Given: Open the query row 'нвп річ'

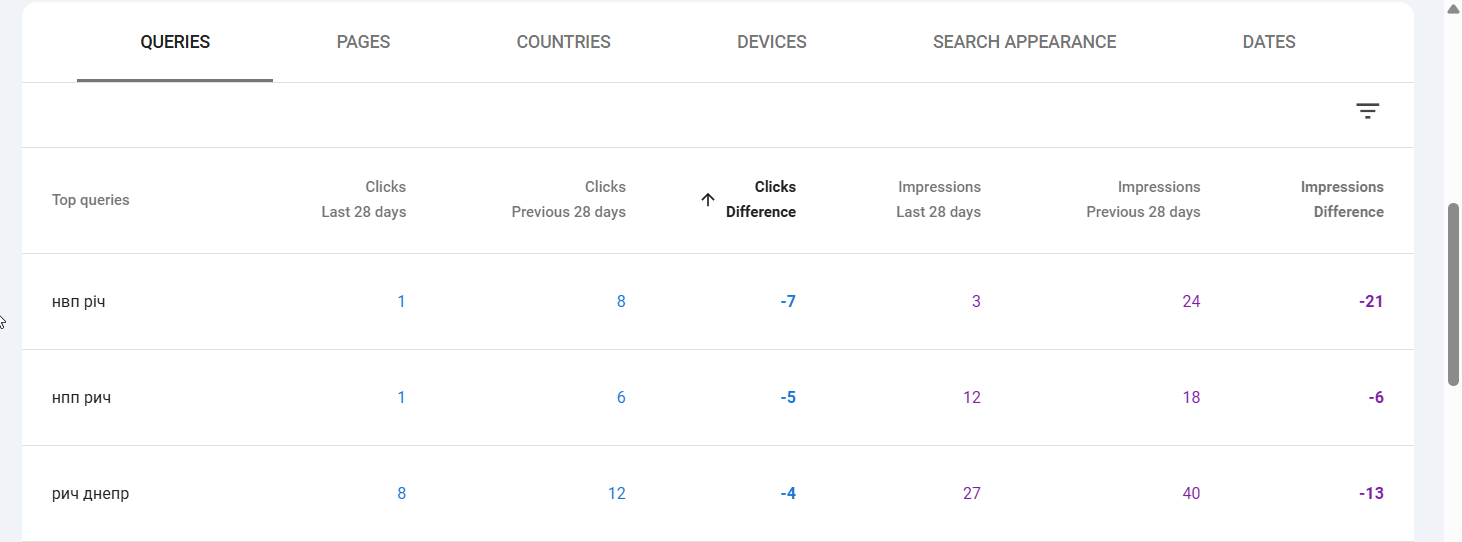Looking at the screenshot, I should [x=718, y=301].
